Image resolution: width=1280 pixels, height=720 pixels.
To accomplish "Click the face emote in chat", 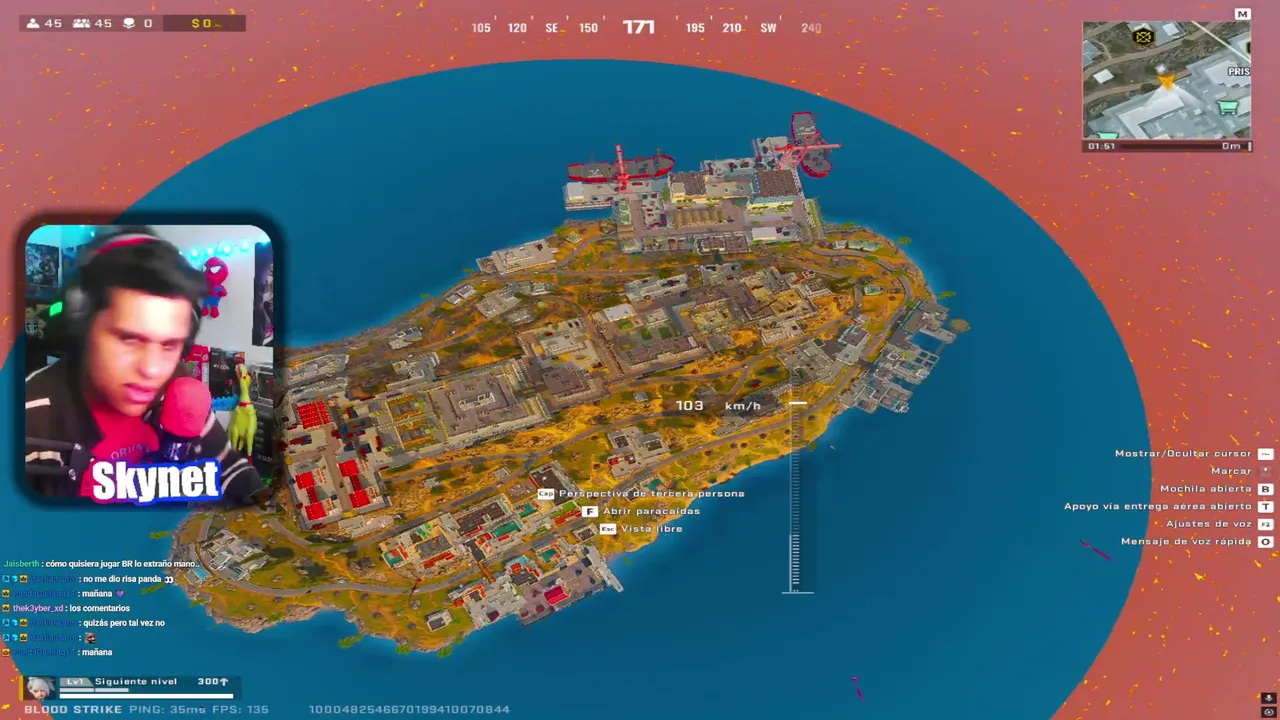I will (x=89, y=637).
